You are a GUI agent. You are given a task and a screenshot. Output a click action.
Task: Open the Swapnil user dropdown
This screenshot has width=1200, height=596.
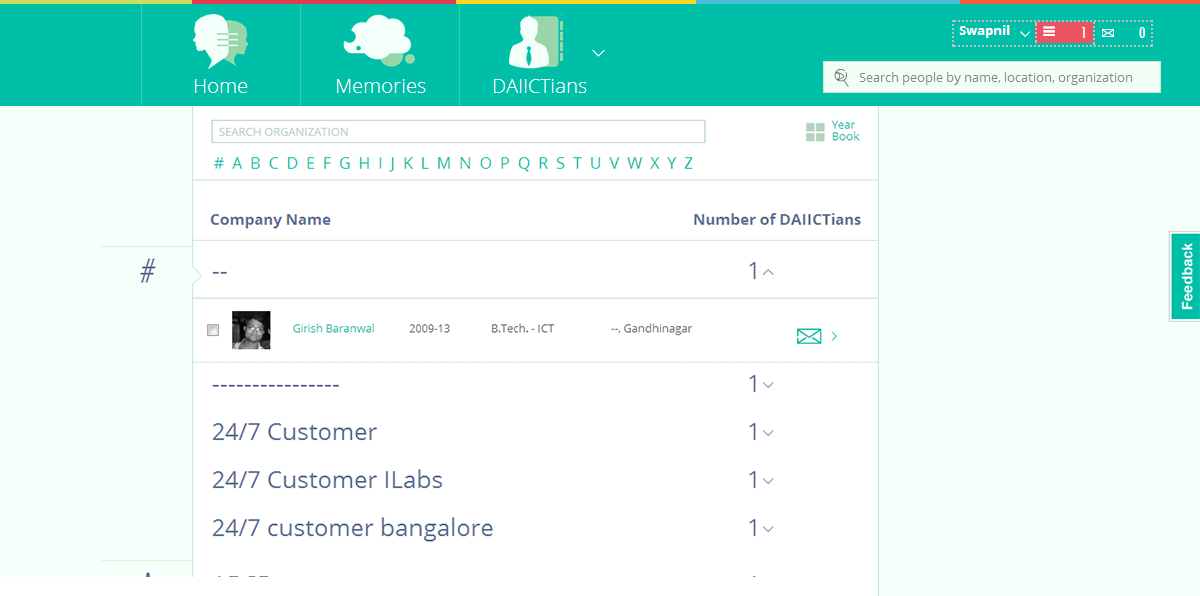coord(994,32)
